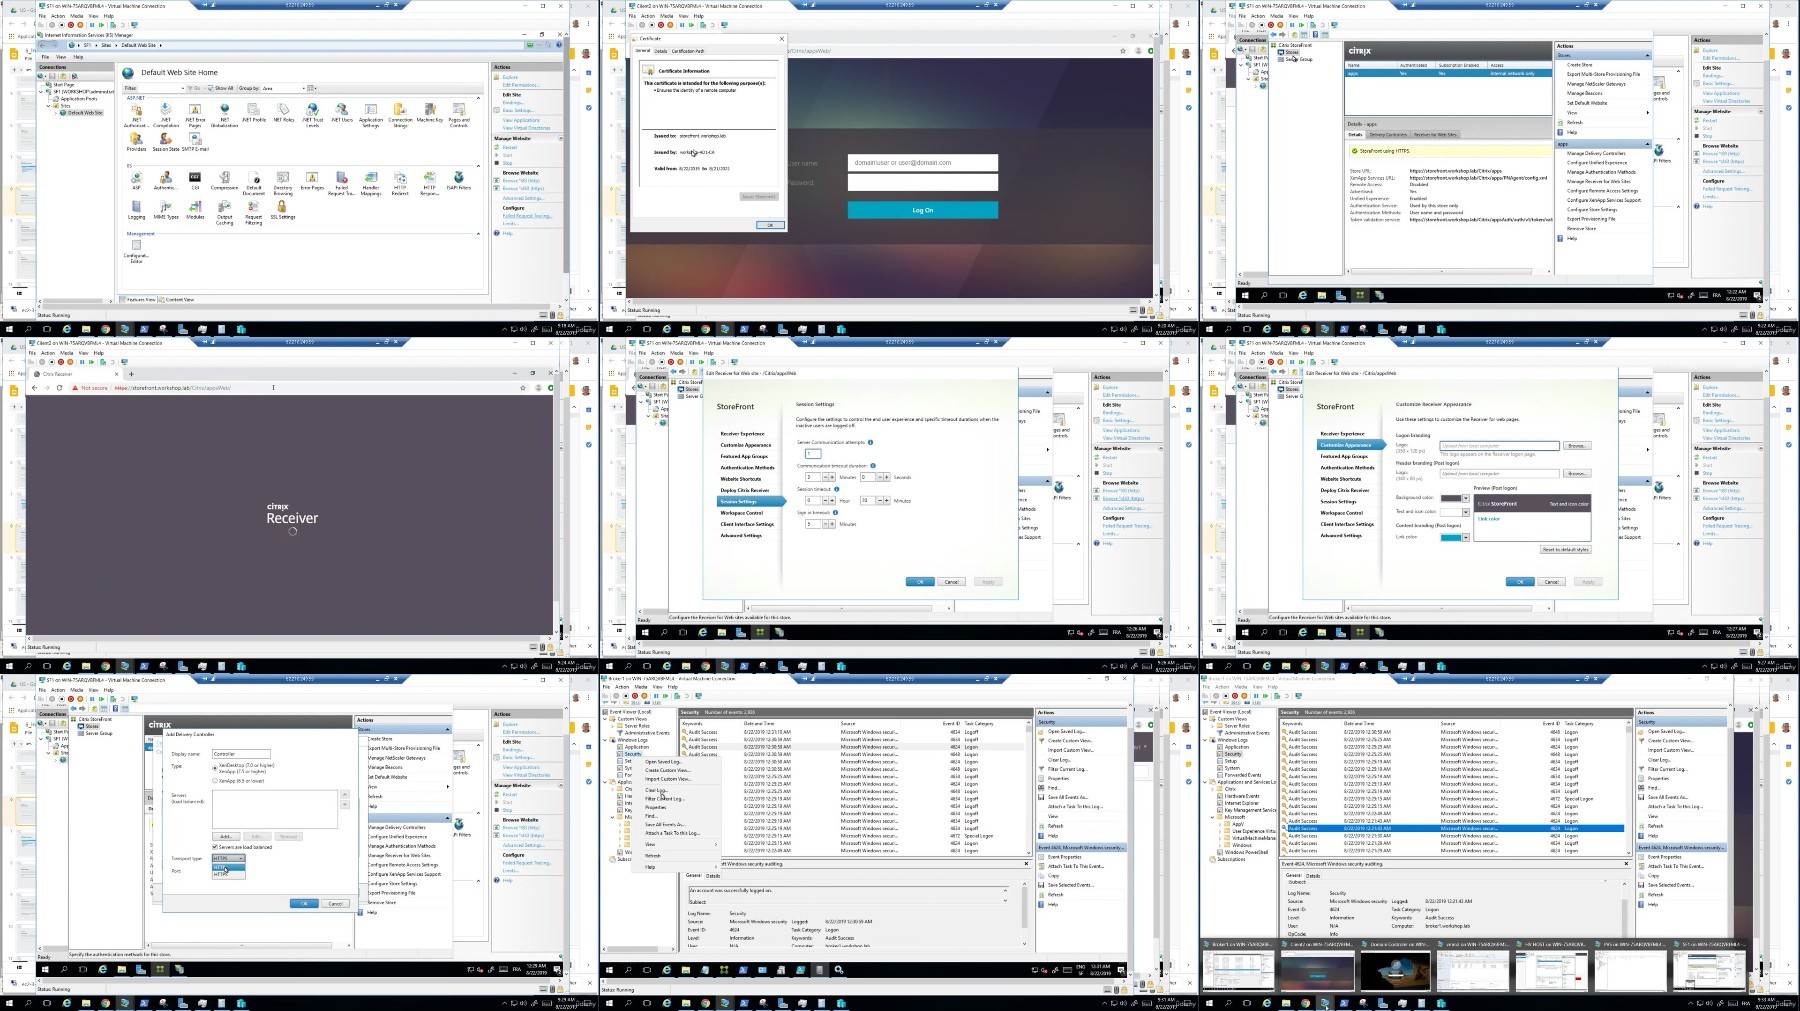Select Session Settings in StoreFront sidebar

point(738,501)
